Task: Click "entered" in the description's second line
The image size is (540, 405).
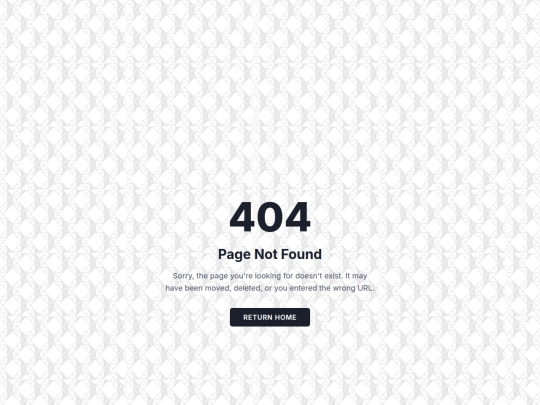Action: tap(303, 288)
